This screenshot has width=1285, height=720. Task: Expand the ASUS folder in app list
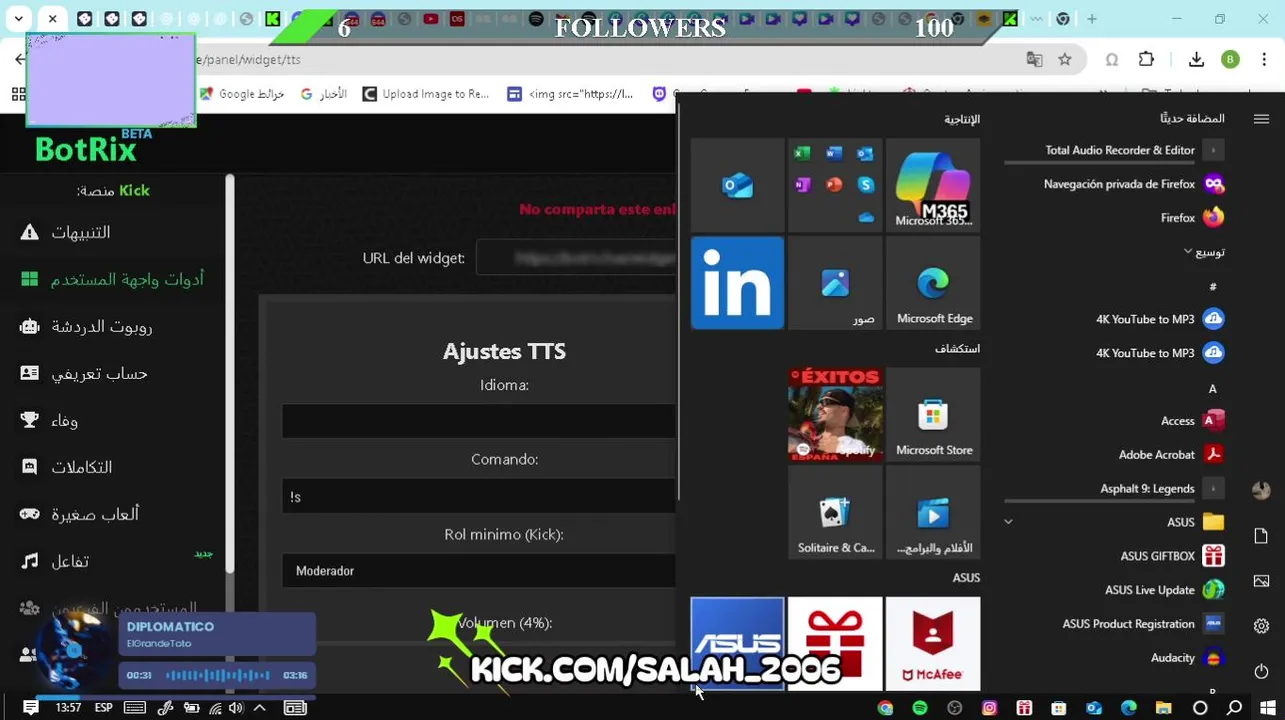pyautogui.click(x=1115, y=522)
